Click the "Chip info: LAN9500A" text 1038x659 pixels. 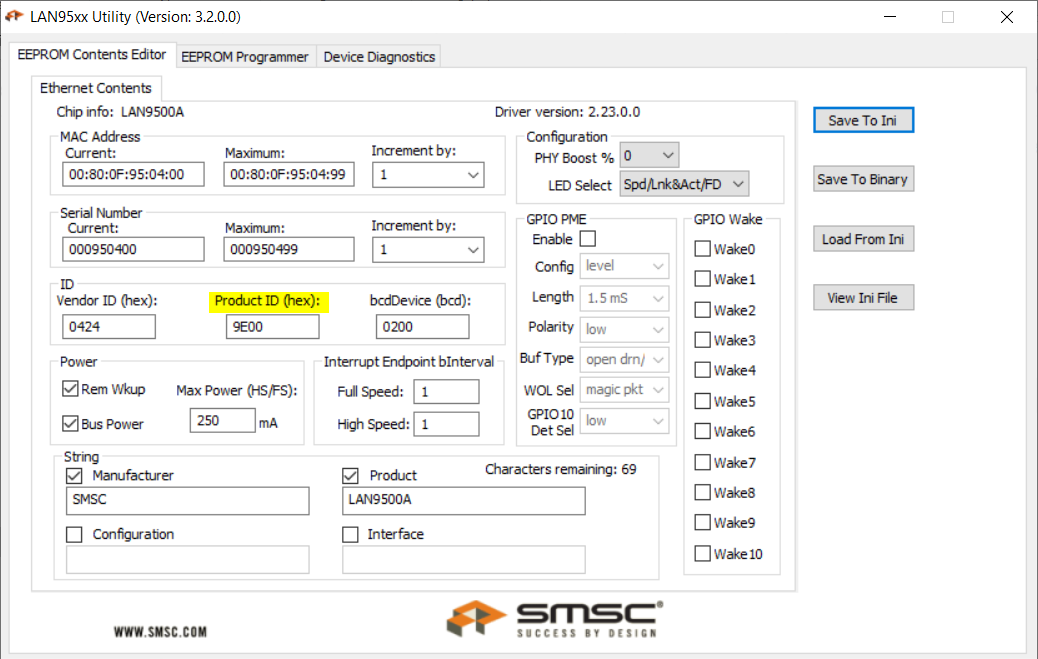click(x=120, y=112)
